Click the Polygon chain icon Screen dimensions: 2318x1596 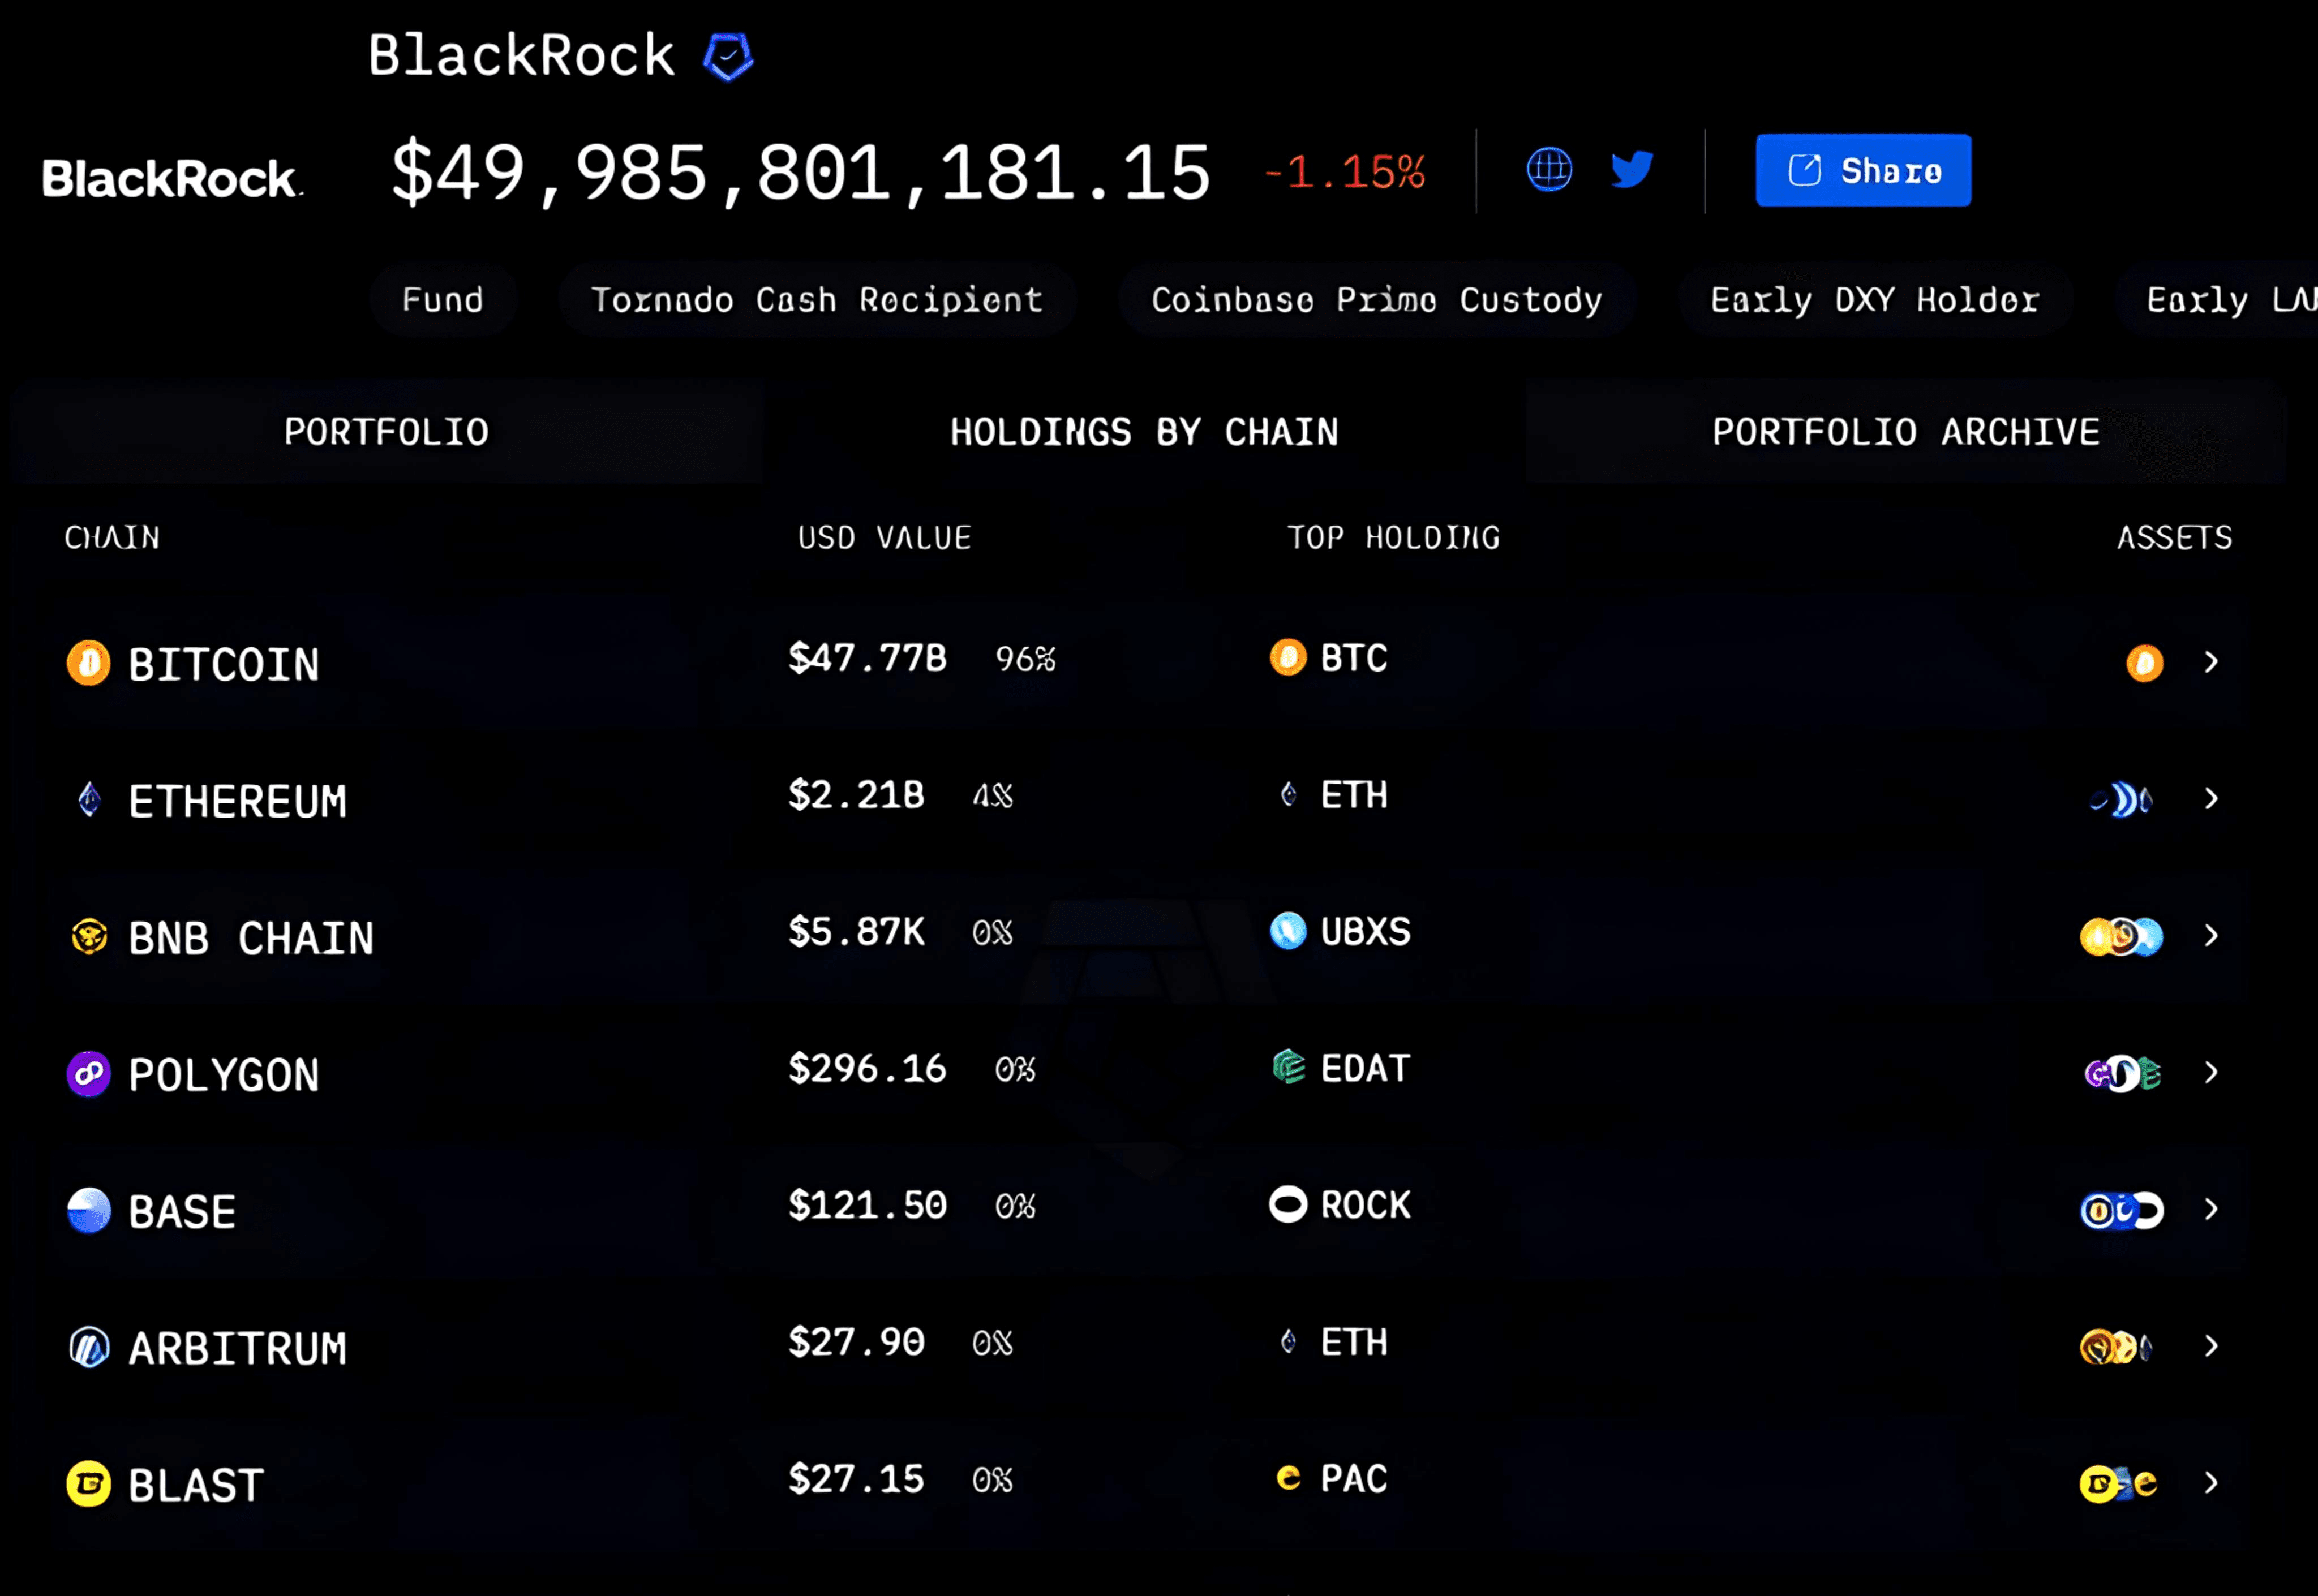pyautogui.click(x=88, y=1074)
